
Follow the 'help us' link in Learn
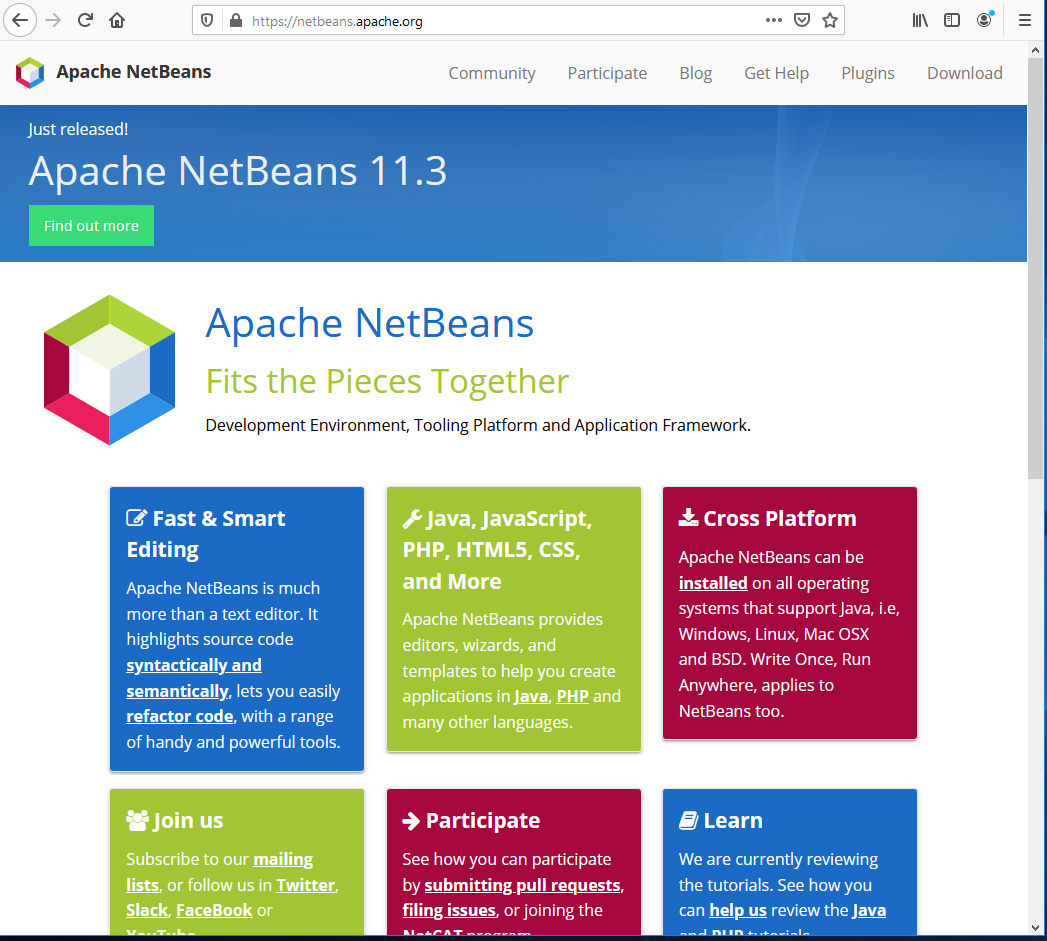[x=738, y=910]
